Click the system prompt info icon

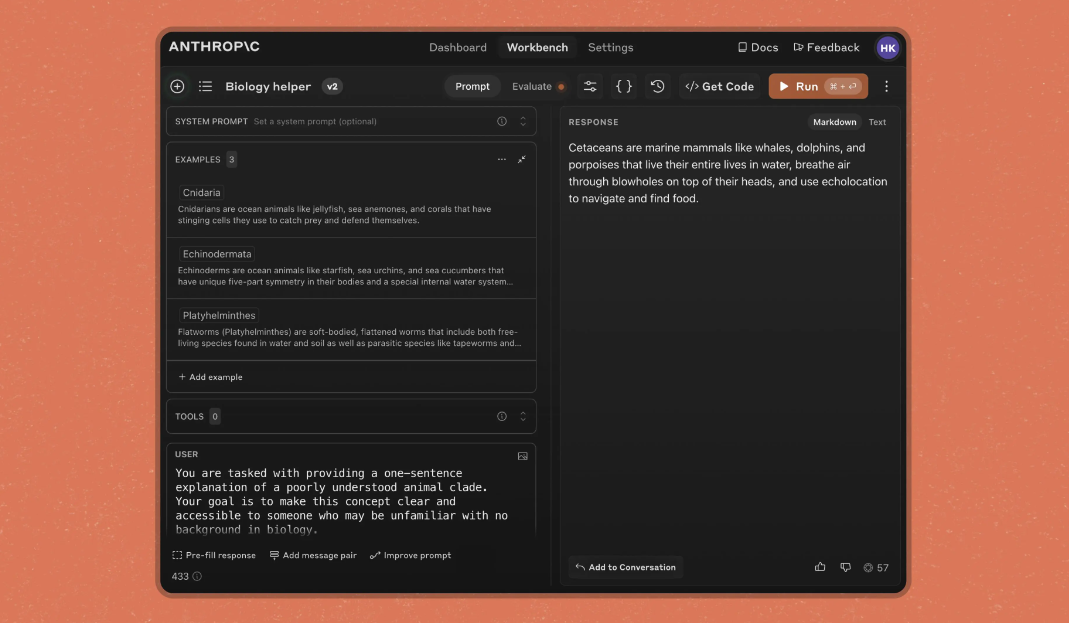point(502,121)
